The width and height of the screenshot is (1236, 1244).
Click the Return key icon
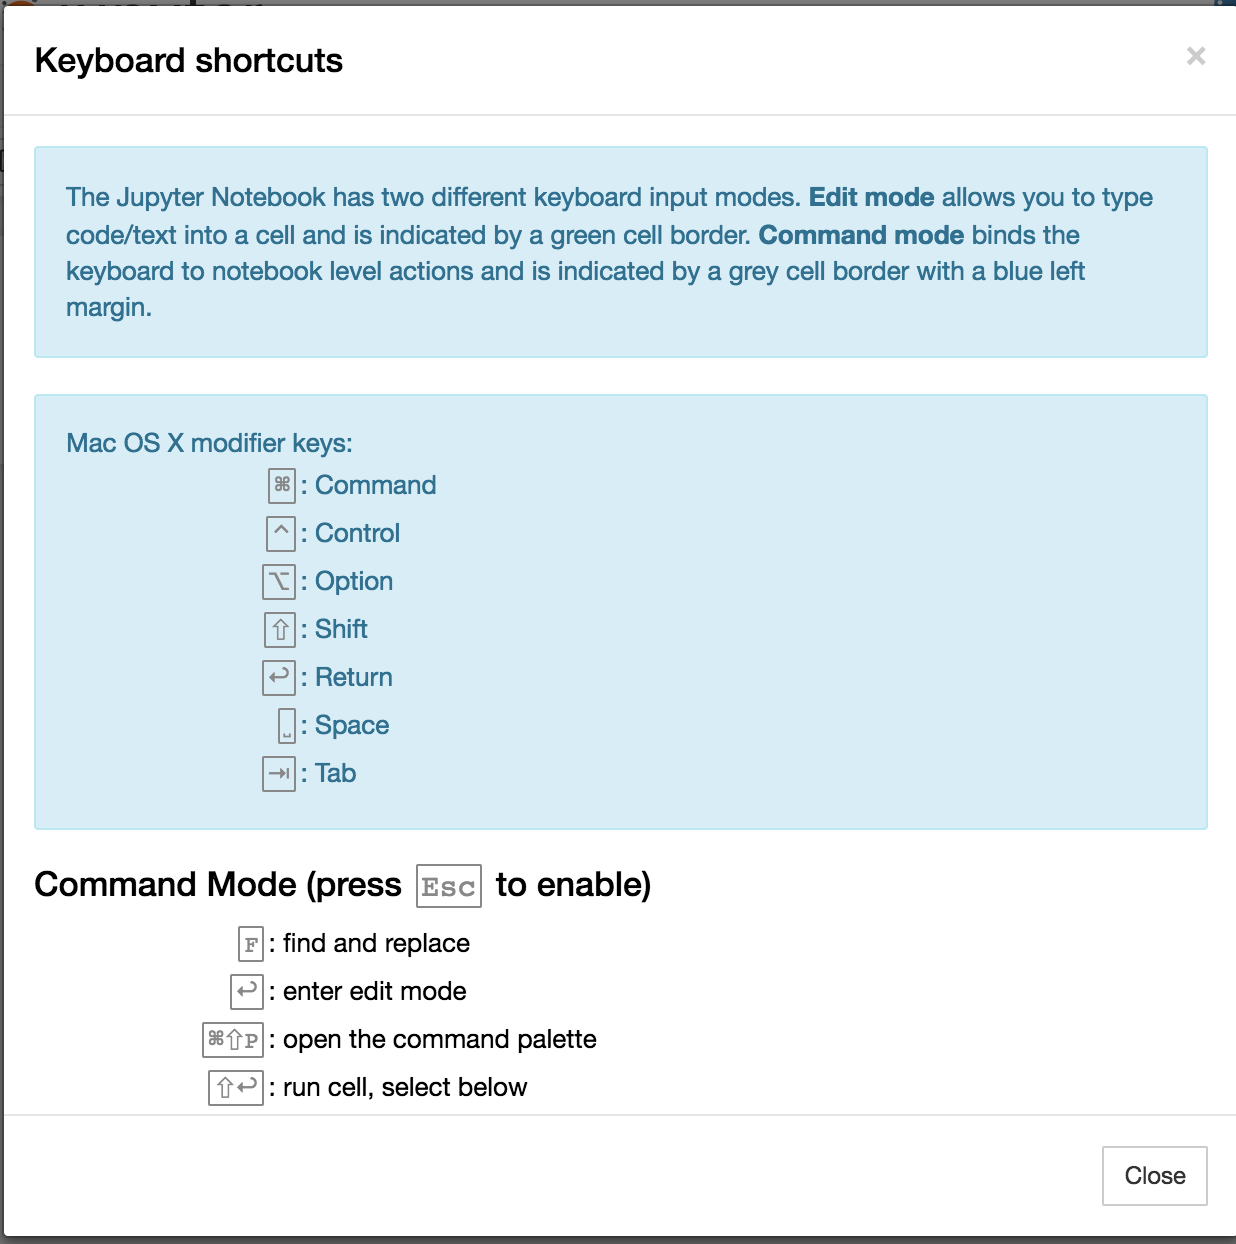tap(279, 677)
